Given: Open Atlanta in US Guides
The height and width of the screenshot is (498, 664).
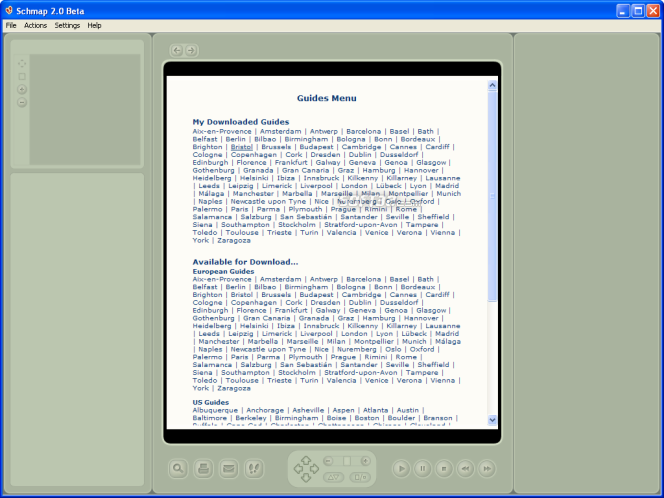Looking at the screenshot, I should pyautogui.click(x=375, y=410).
